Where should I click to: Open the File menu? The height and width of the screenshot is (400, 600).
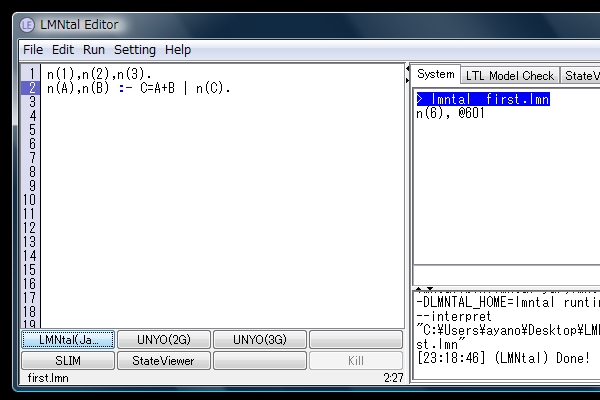point(33,50)
